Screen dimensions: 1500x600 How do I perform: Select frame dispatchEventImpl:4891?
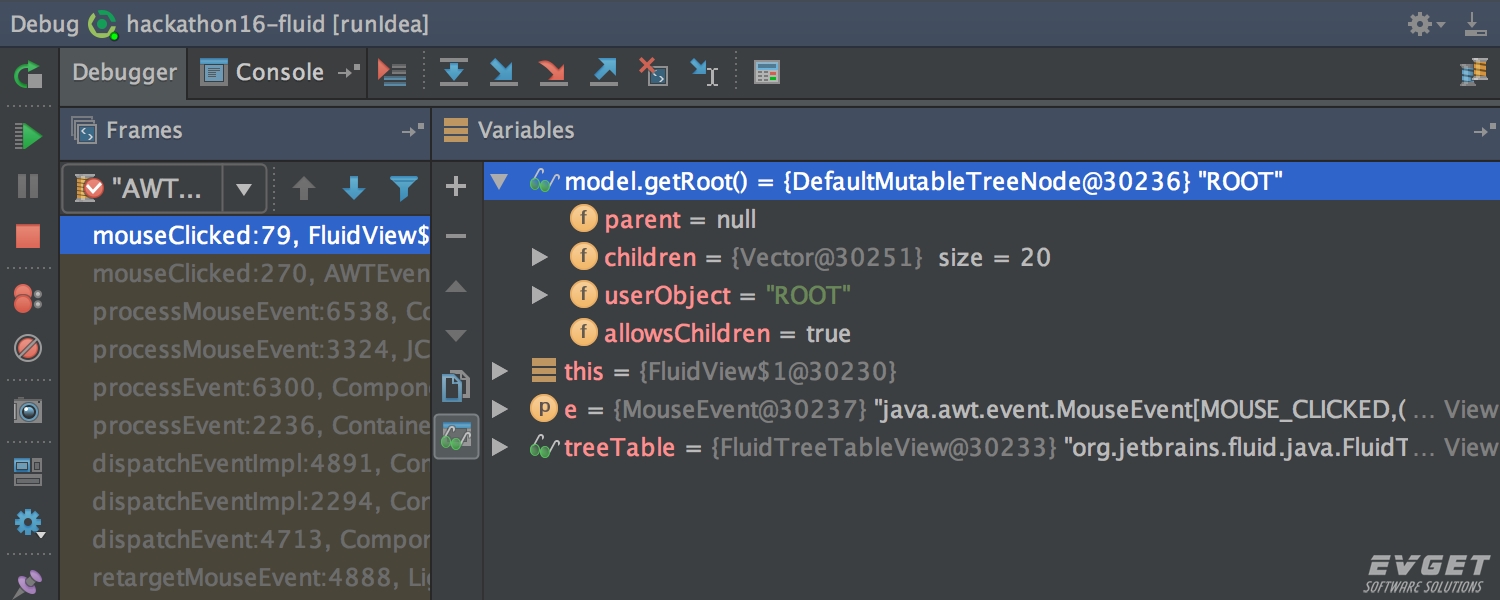245,464
